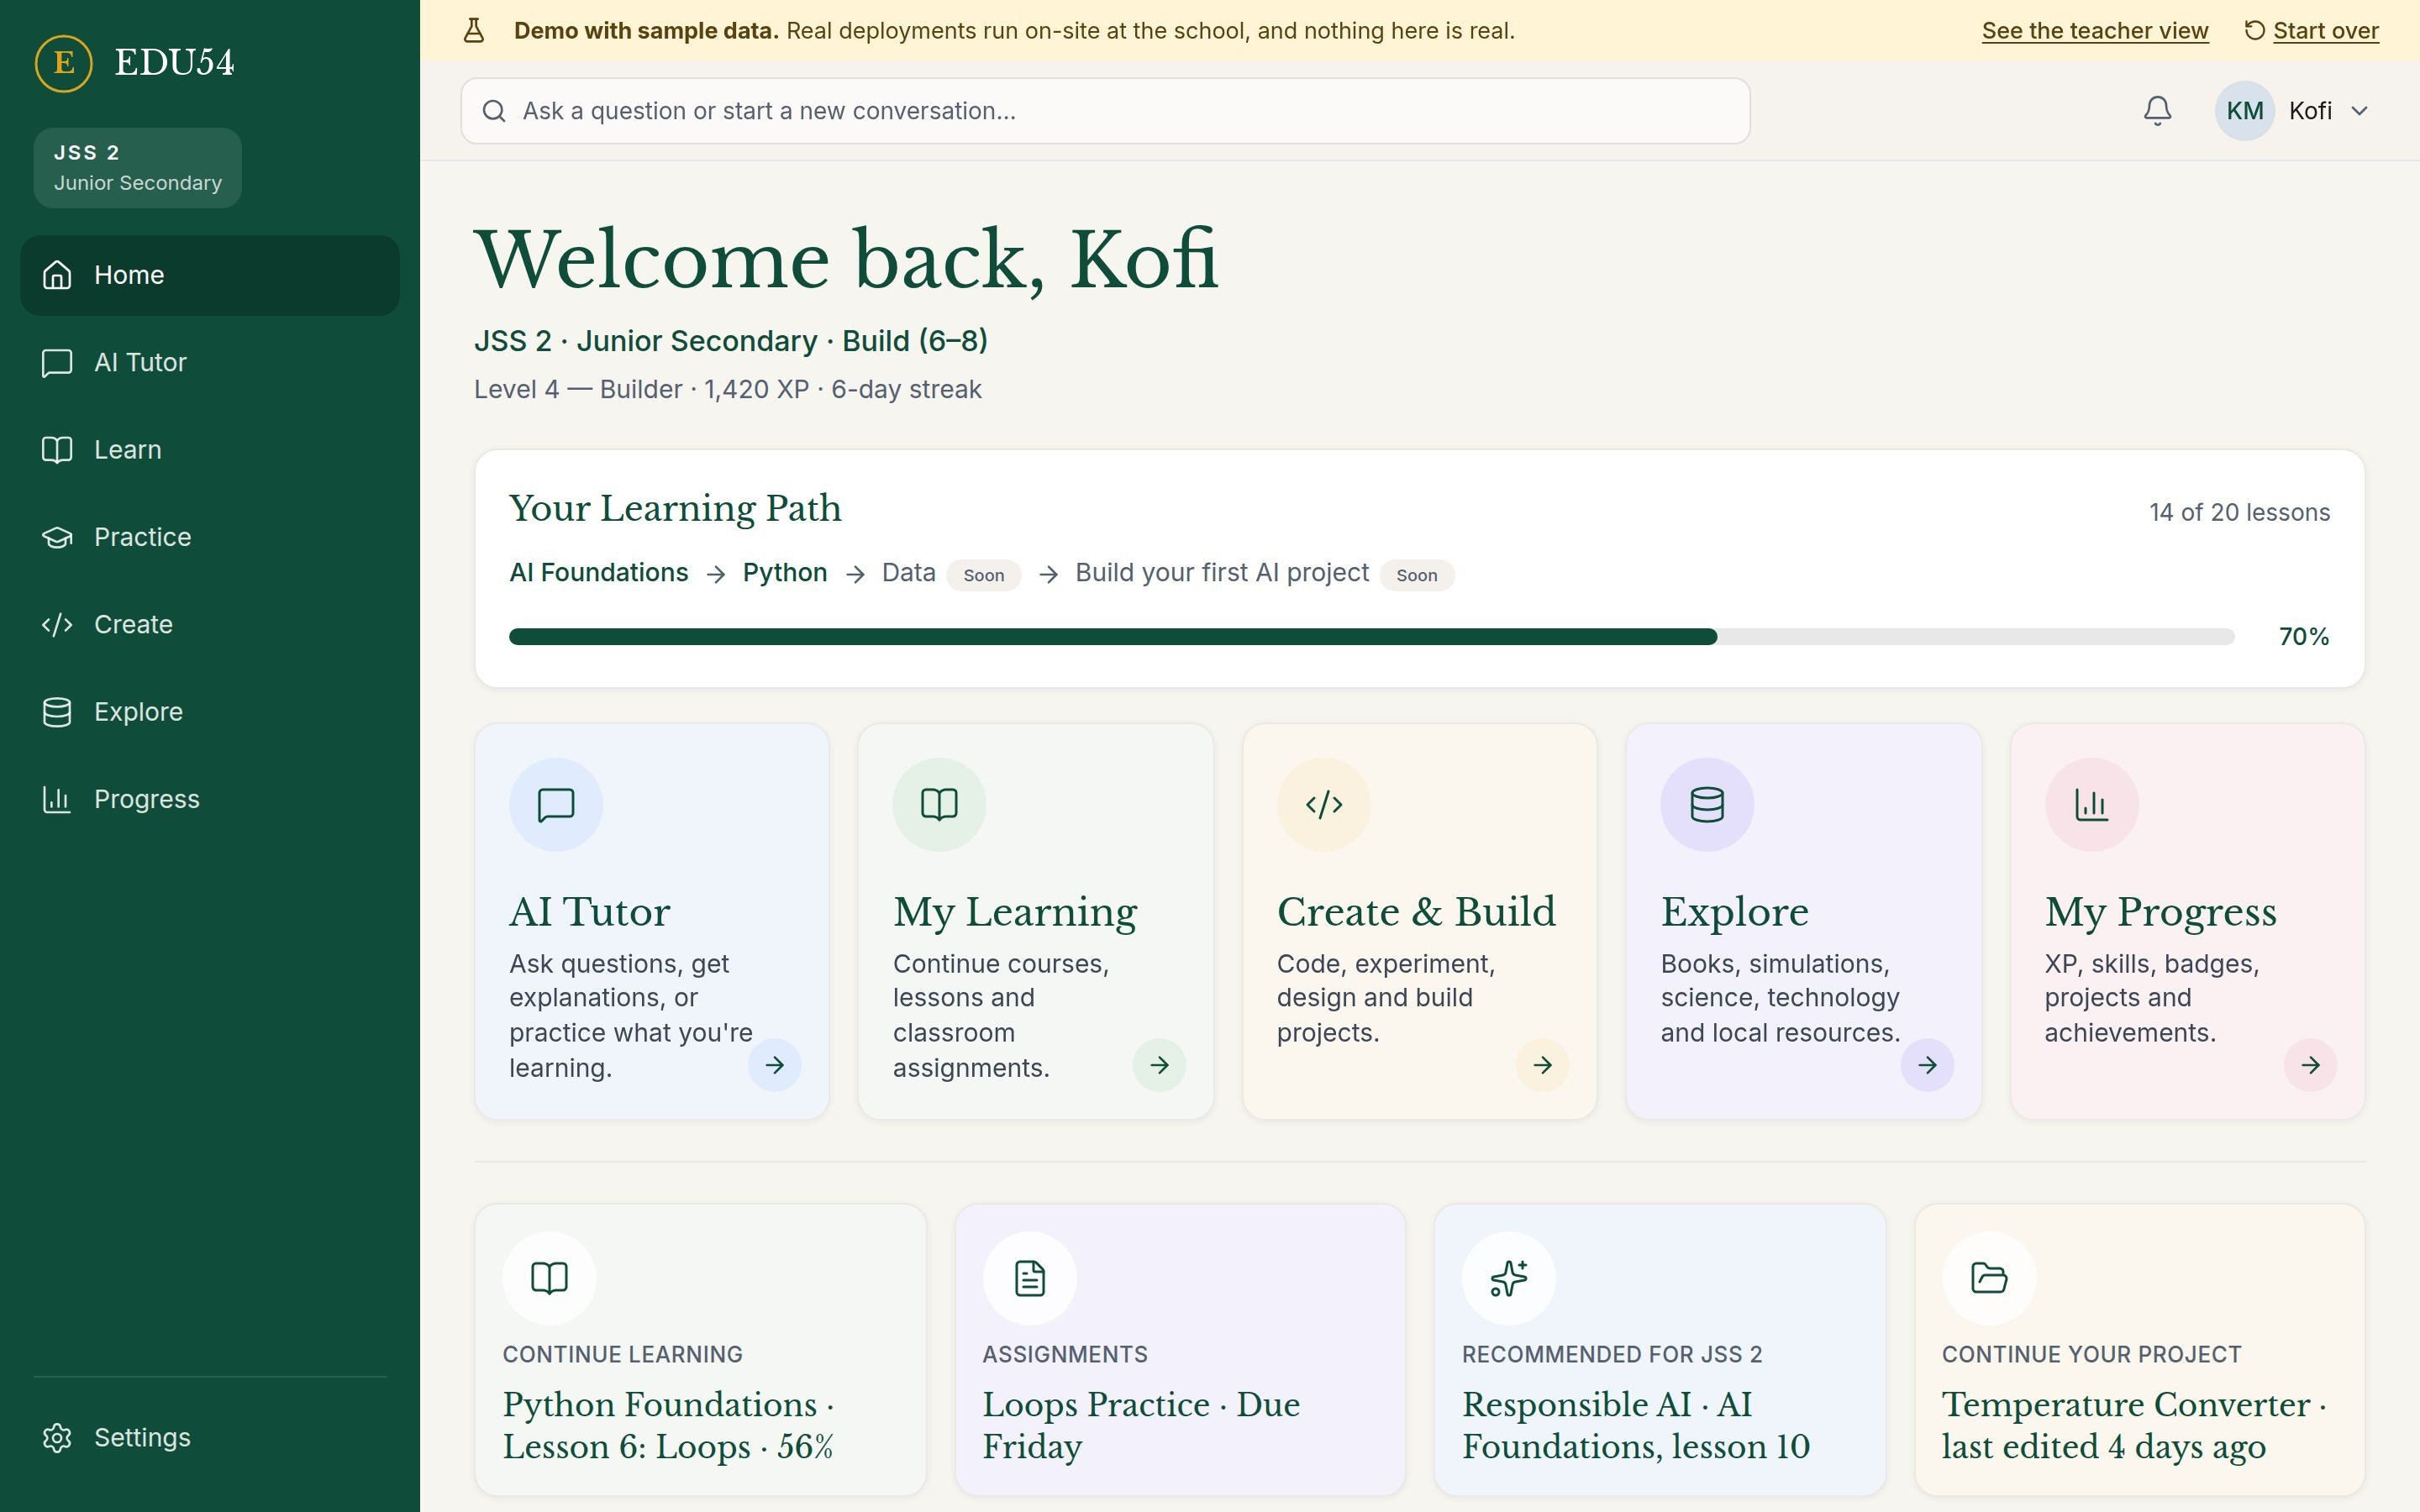The image size is (2420, 1512).
Task: Open the Temperature Converter project card
Action: coord(2140,1350)
